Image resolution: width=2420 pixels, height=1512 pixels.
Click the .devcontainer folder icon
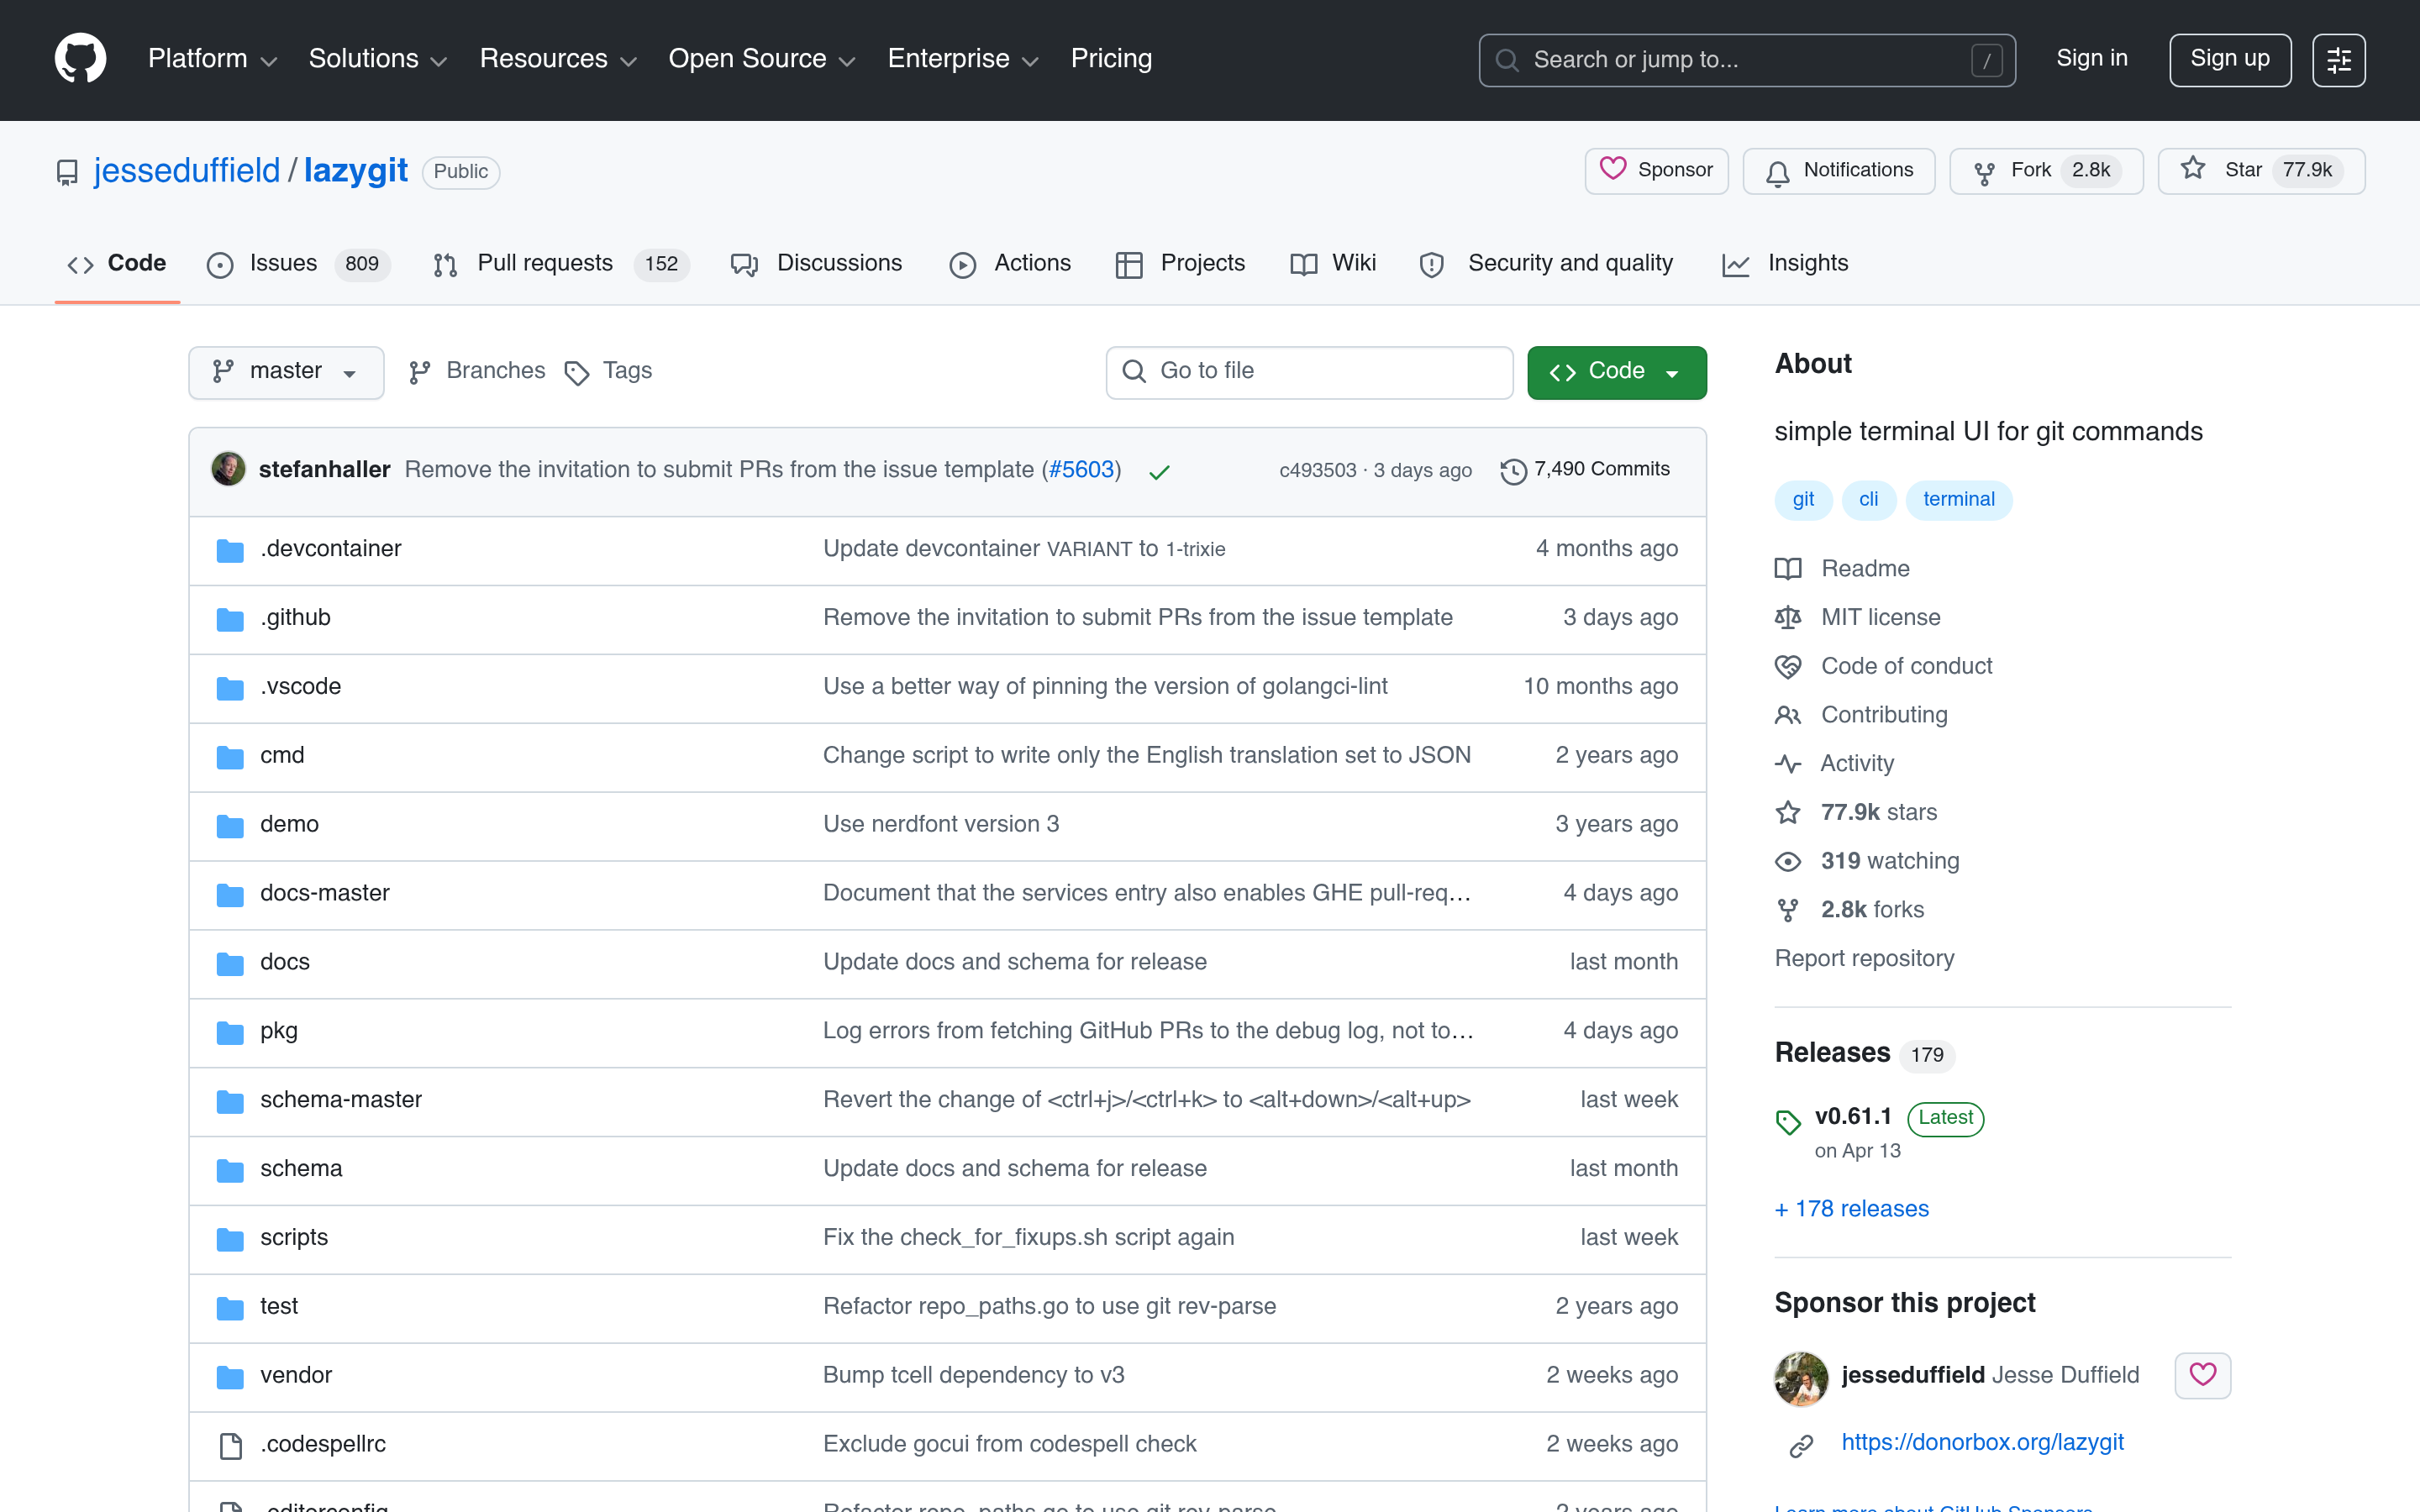point(230,550)
